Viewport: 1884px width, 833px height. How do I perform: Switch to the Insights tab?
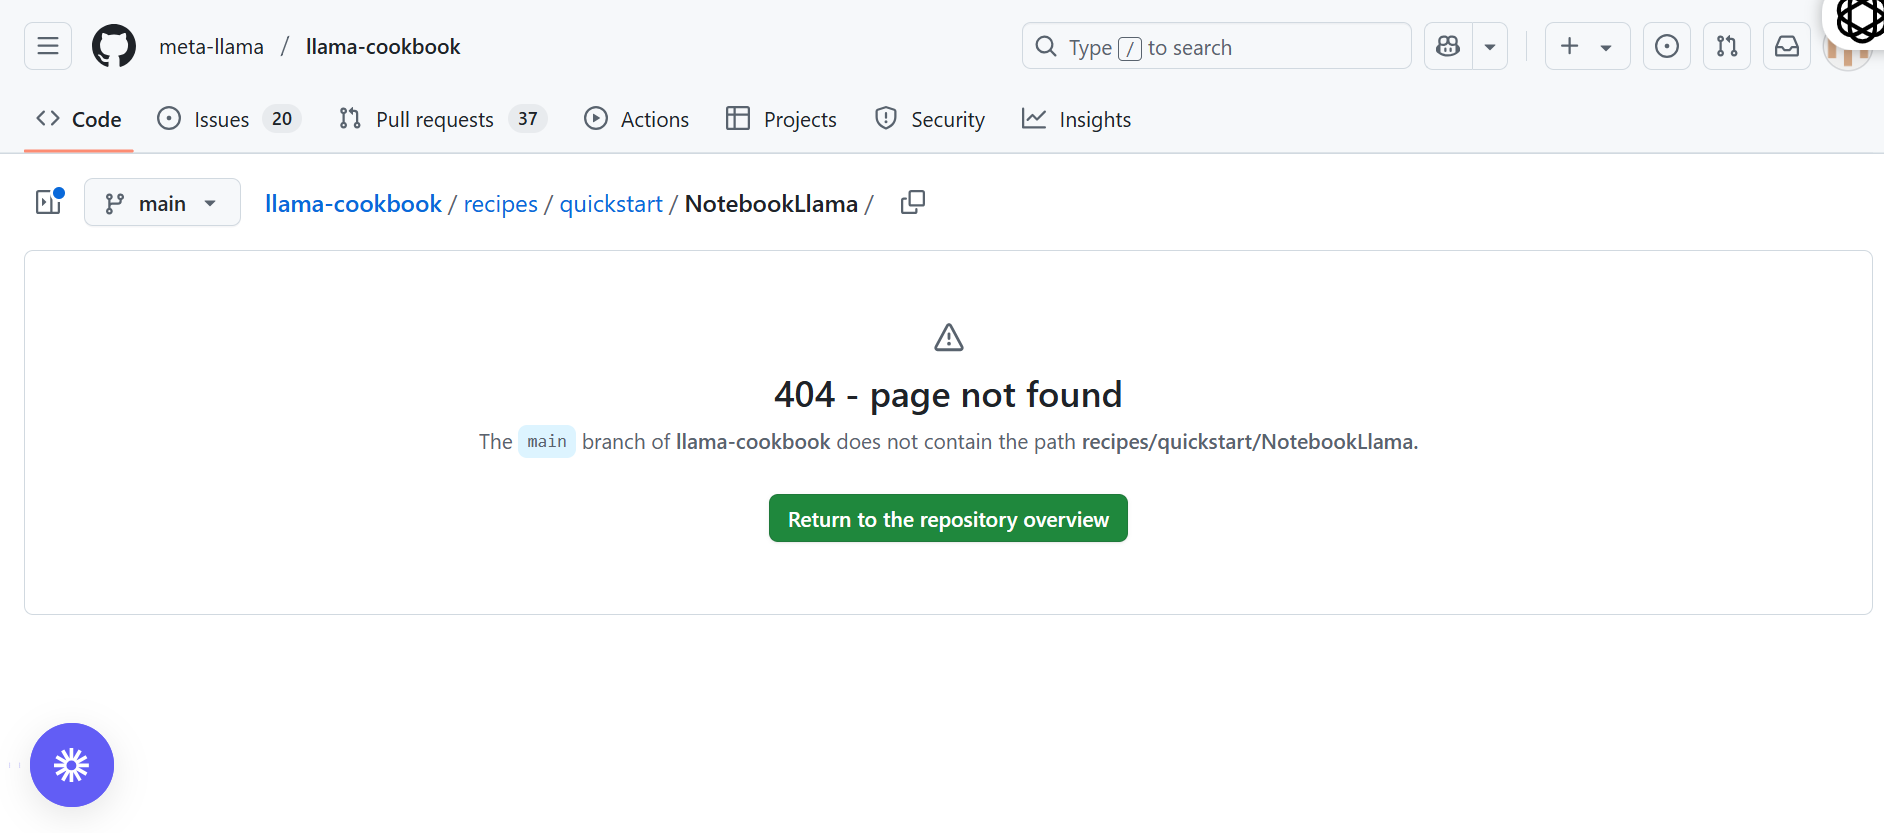1076,119
